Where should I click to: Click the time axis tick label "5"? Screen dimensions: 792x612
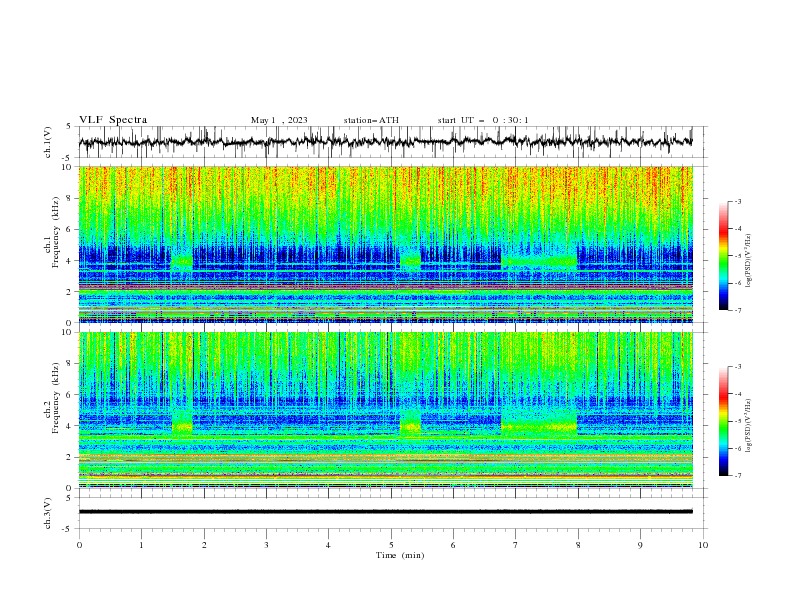pyautogui.click(x=391, y=545)
